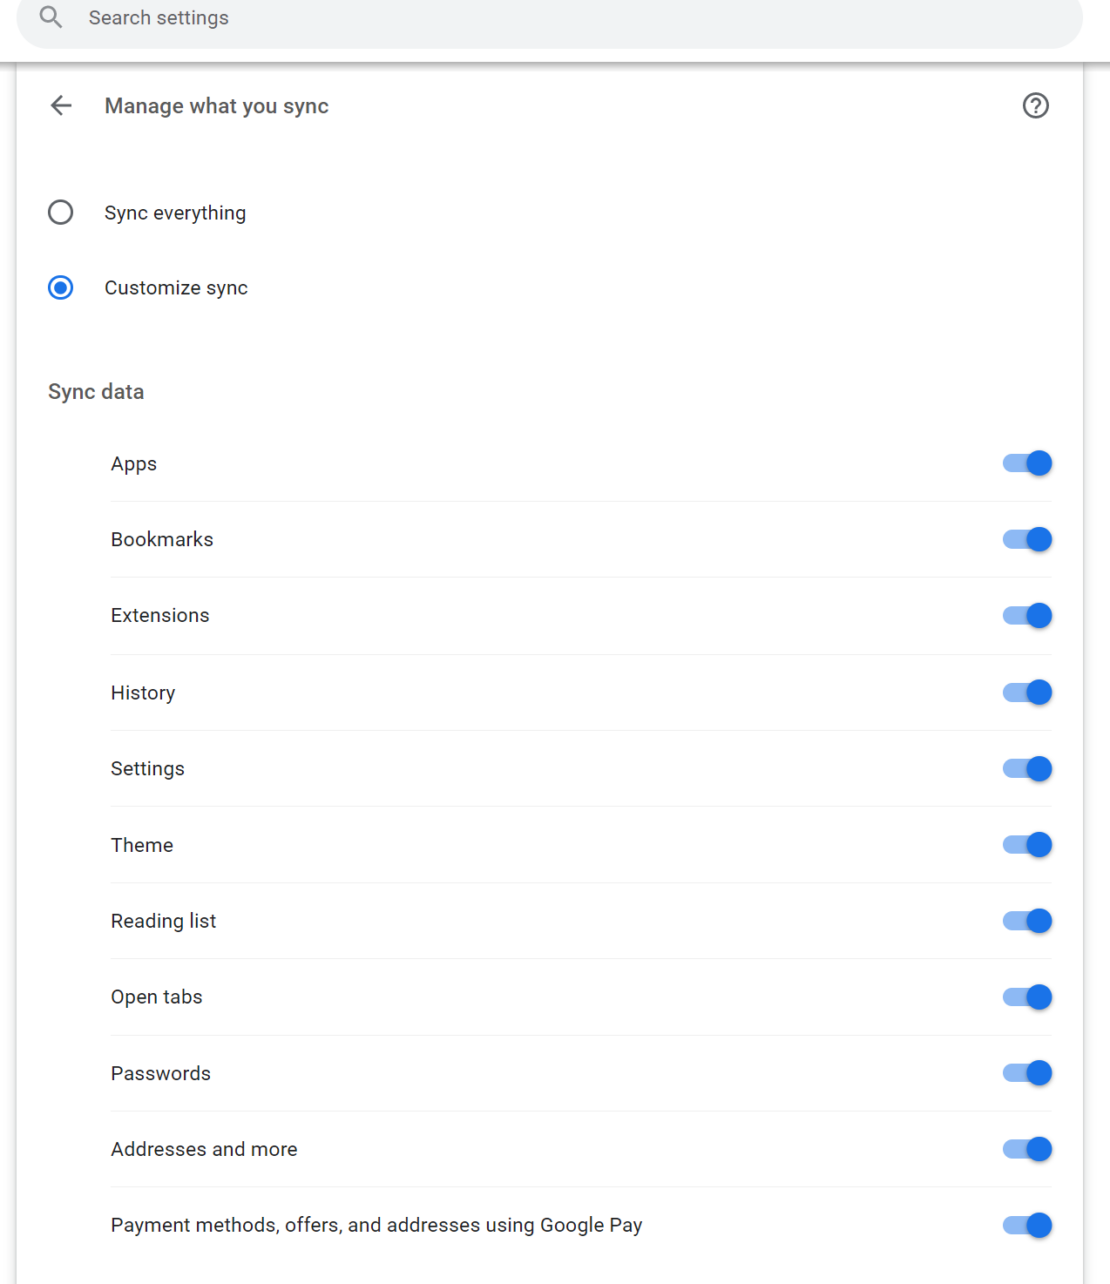Screen dimensions: 1110x1284
Task: Disable Reading list sync
Action: pos(1026,920)
